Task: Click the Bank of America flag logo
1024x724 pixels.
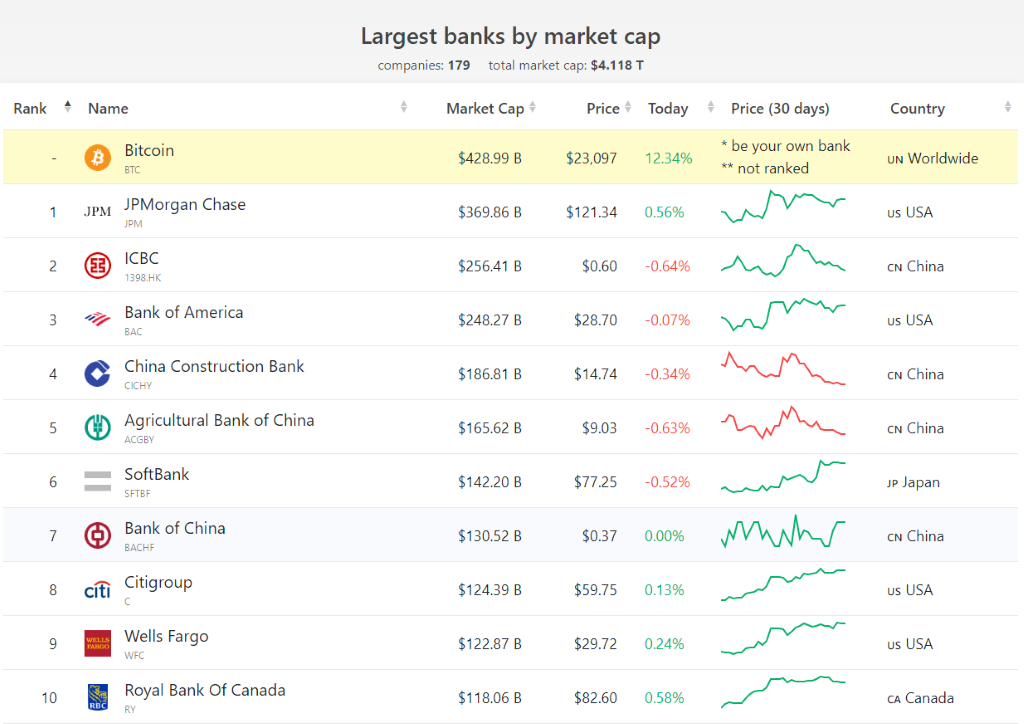Action: 98,320
